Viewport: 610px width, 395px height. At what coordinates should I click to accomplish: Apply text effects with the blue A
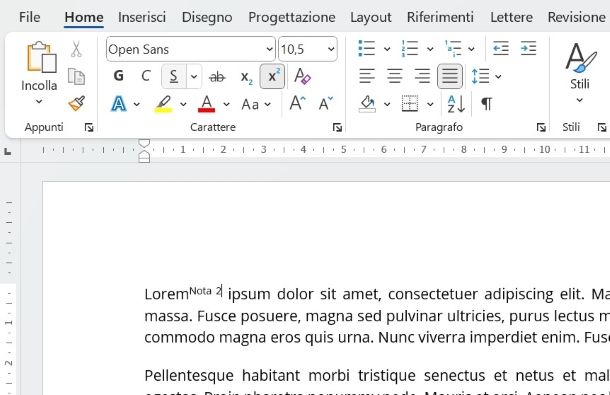point(119,104)
